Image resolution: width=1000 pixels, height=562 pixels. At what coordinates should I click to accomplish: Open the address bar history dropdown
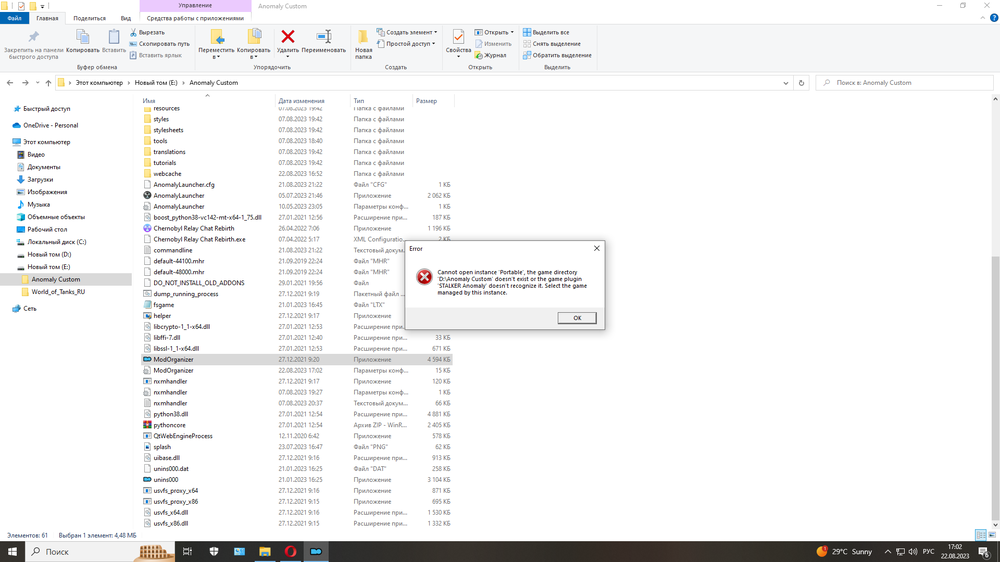tap(786, 83)
